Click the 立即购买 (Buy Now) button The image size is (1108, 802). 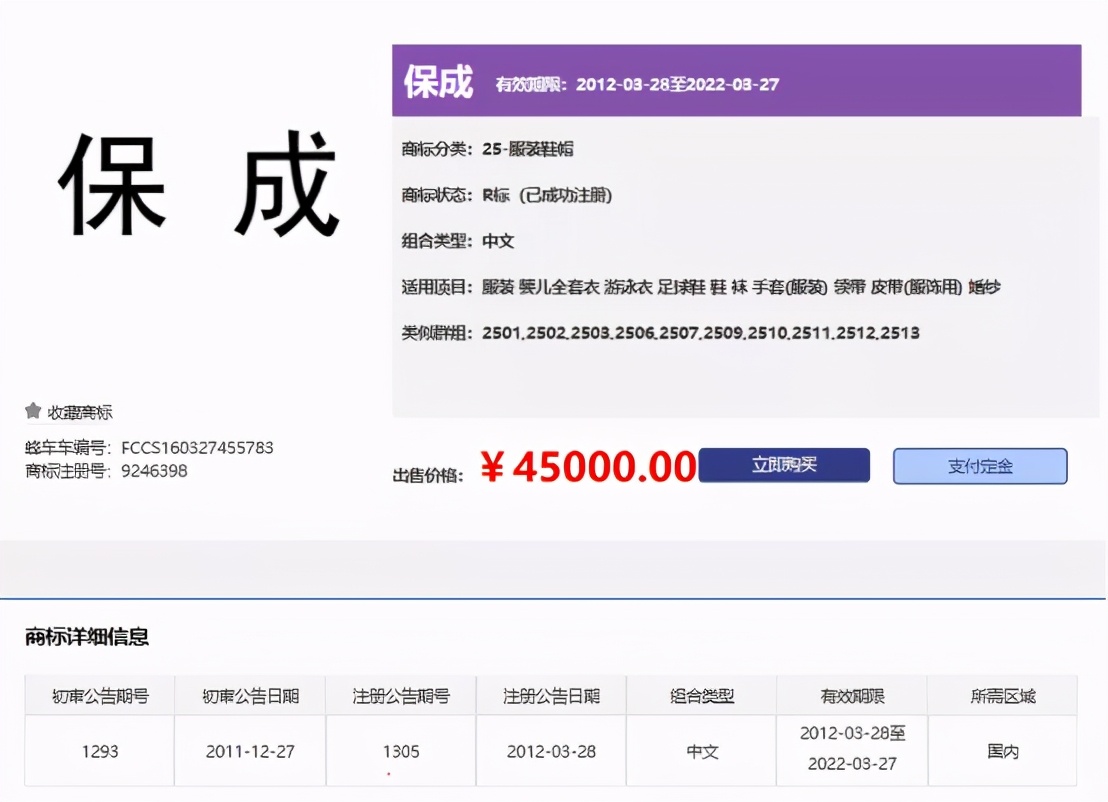[784, 465]
